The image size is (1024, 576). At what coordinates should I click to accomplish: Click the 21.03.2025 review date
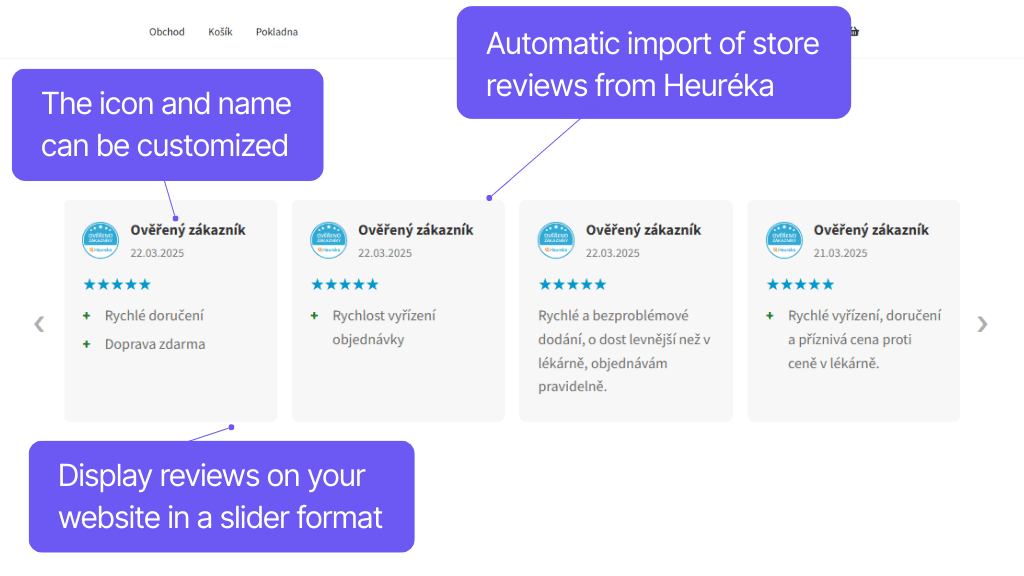[x=840, y=253]
